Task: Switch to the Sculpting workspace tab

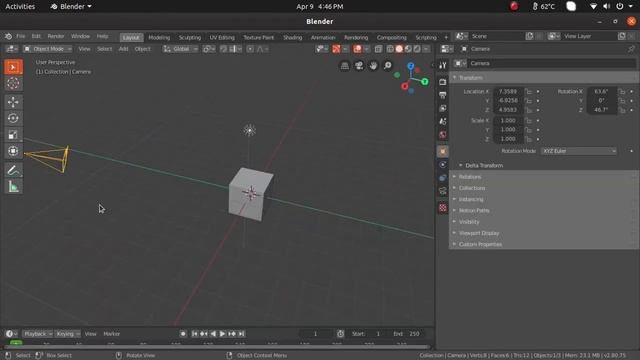Action: 190,37
